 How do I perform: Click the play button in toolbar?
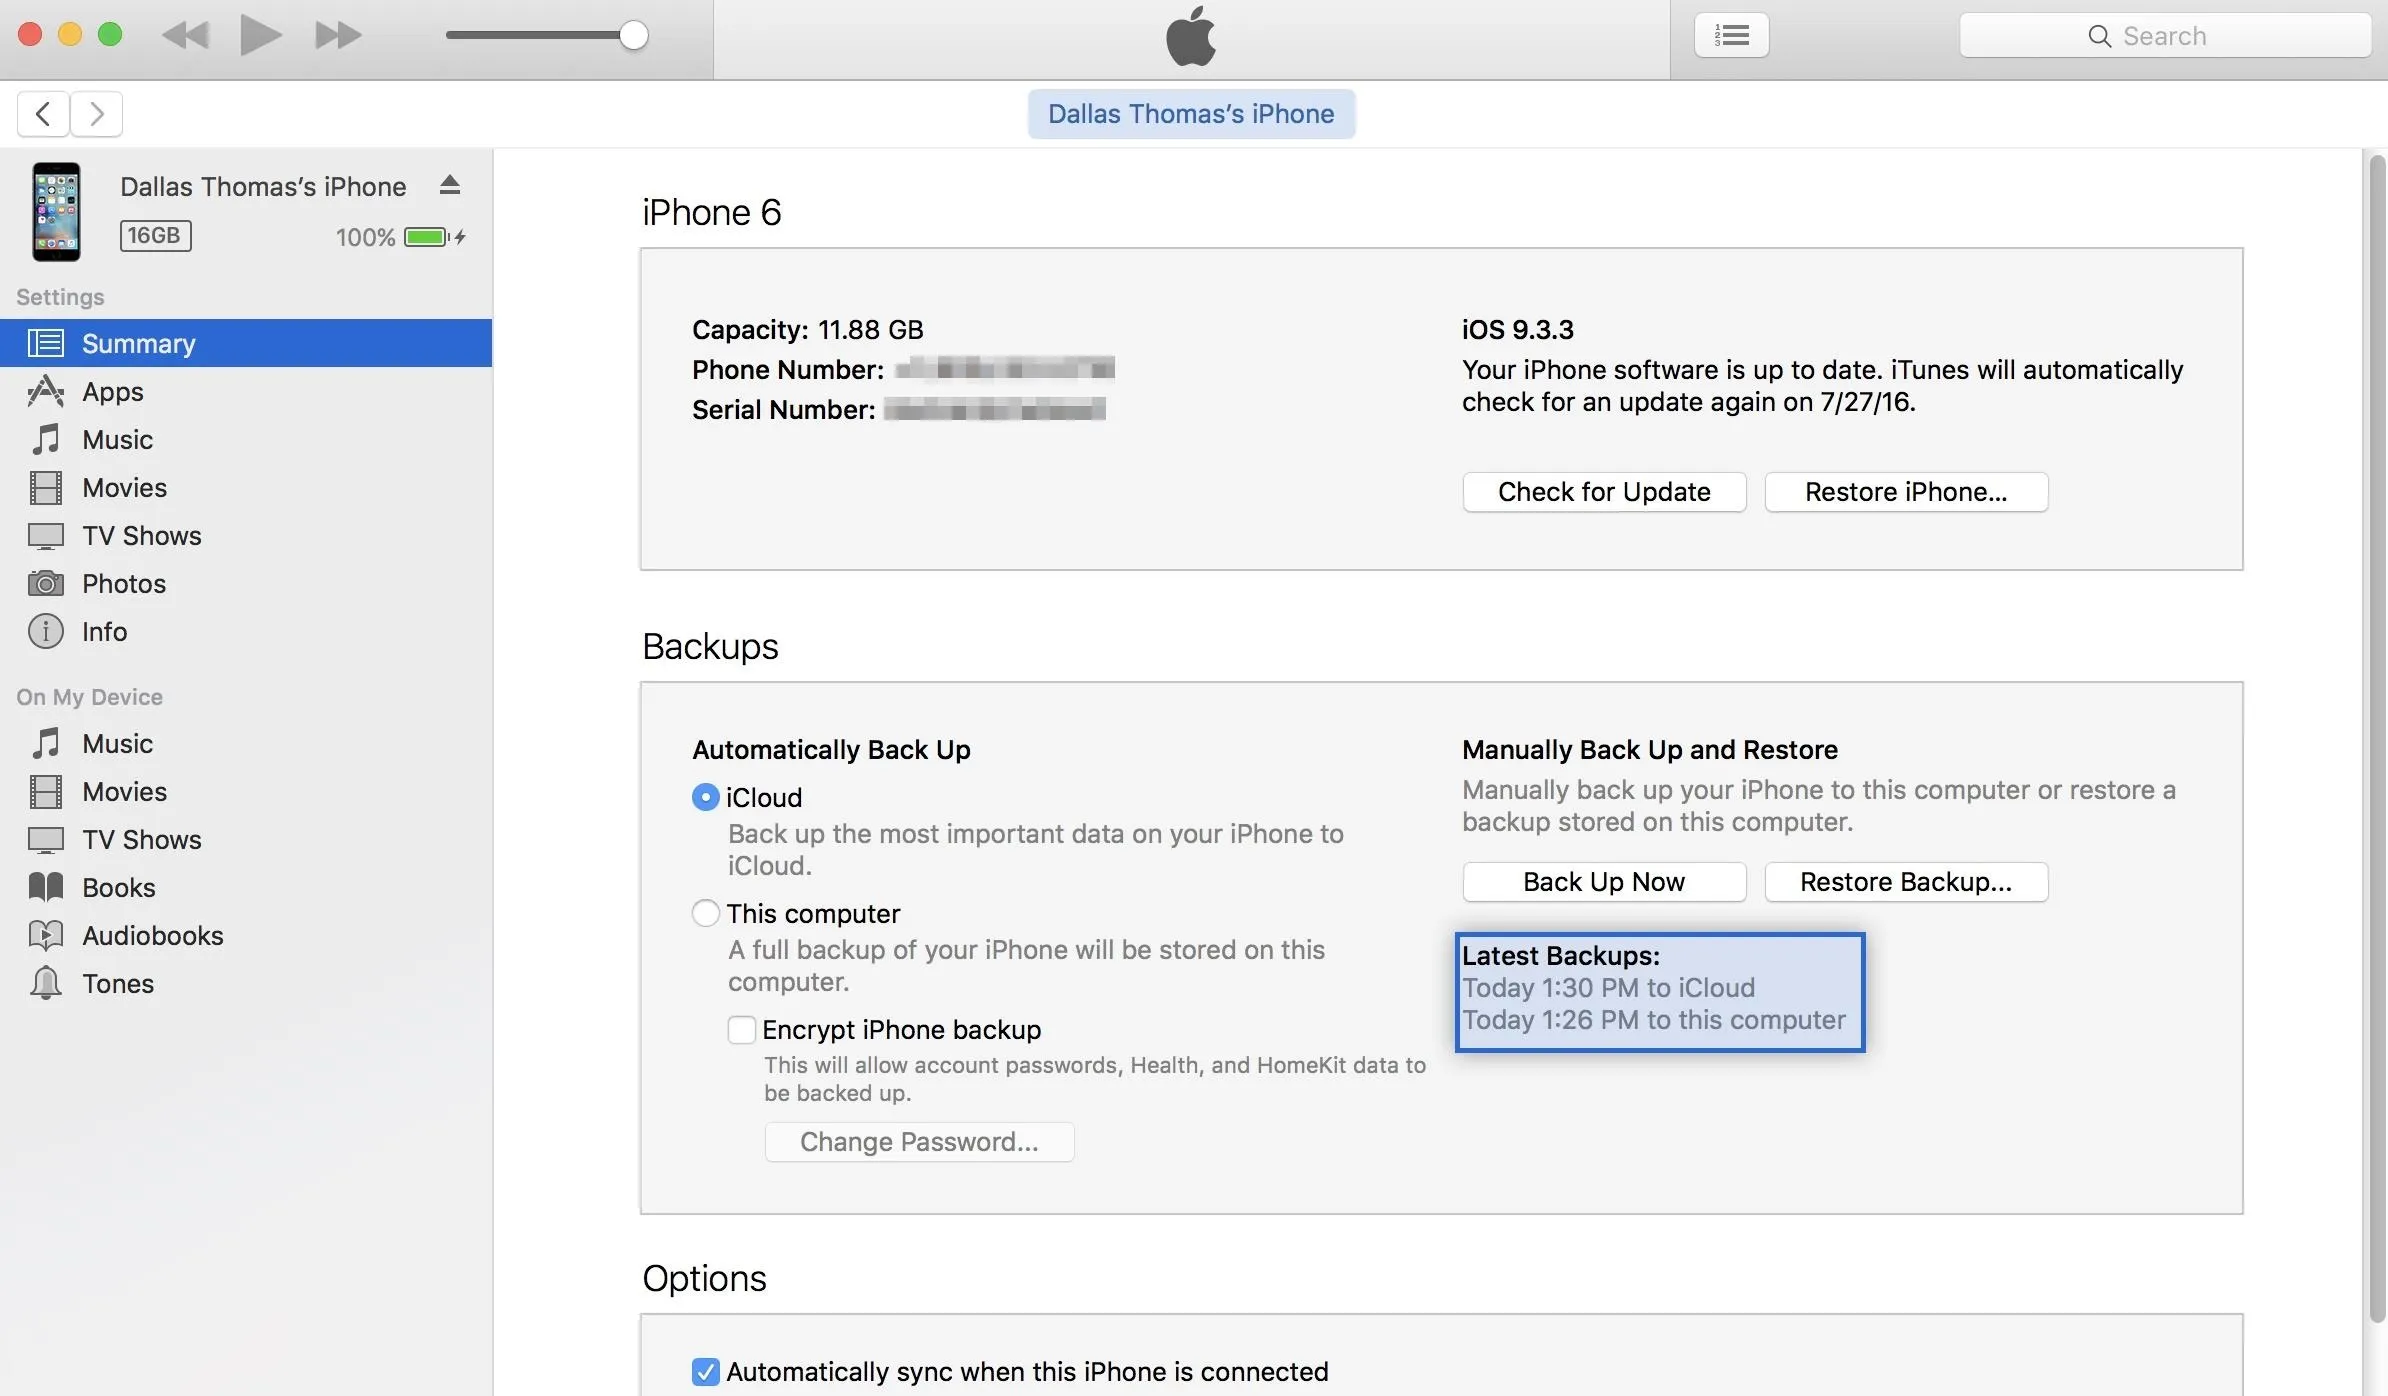point(261,35)
